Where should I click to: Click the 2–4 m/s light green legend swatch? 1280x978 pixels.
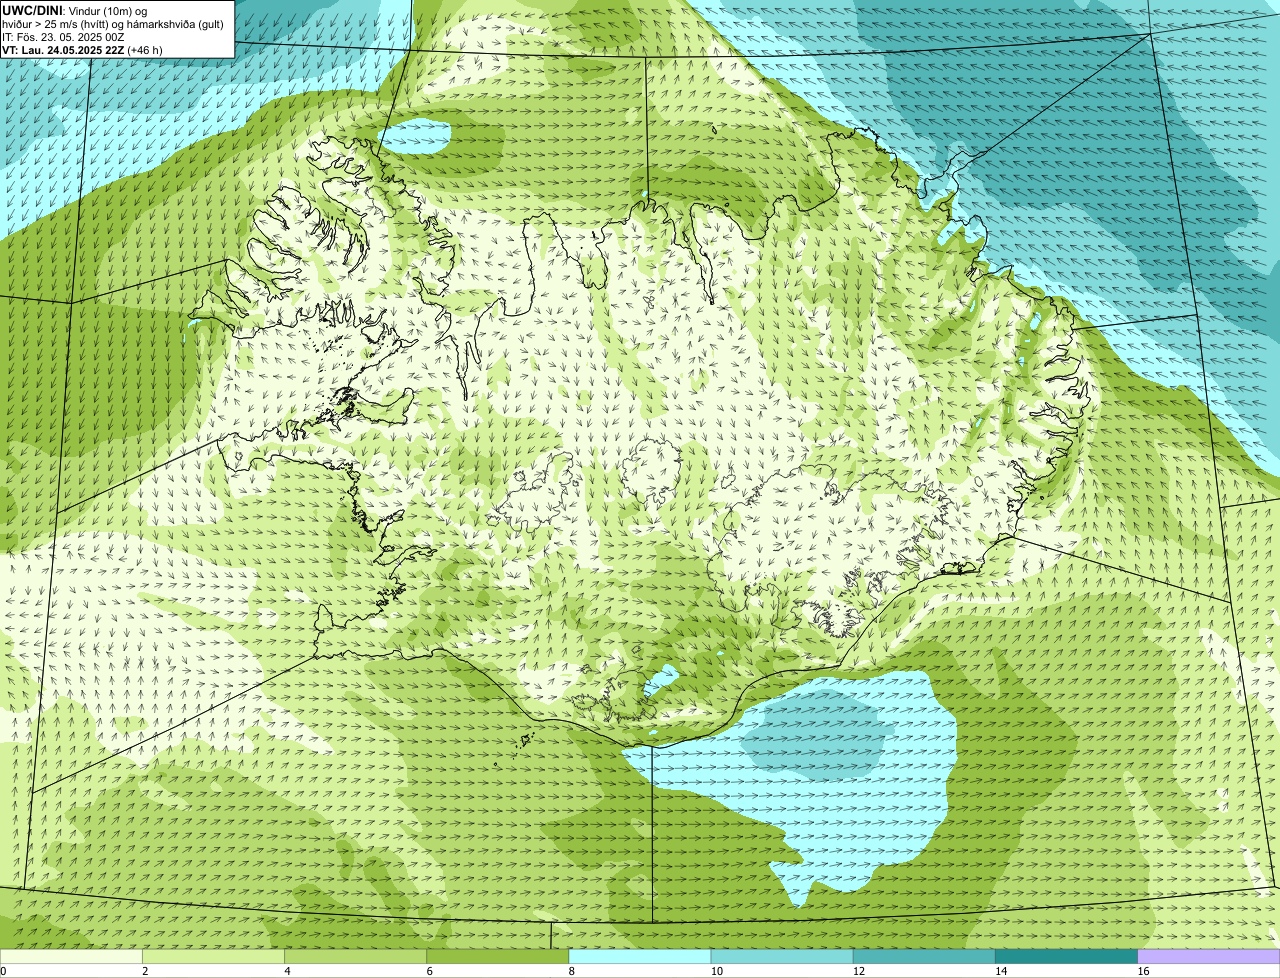(x=213, y=956)
